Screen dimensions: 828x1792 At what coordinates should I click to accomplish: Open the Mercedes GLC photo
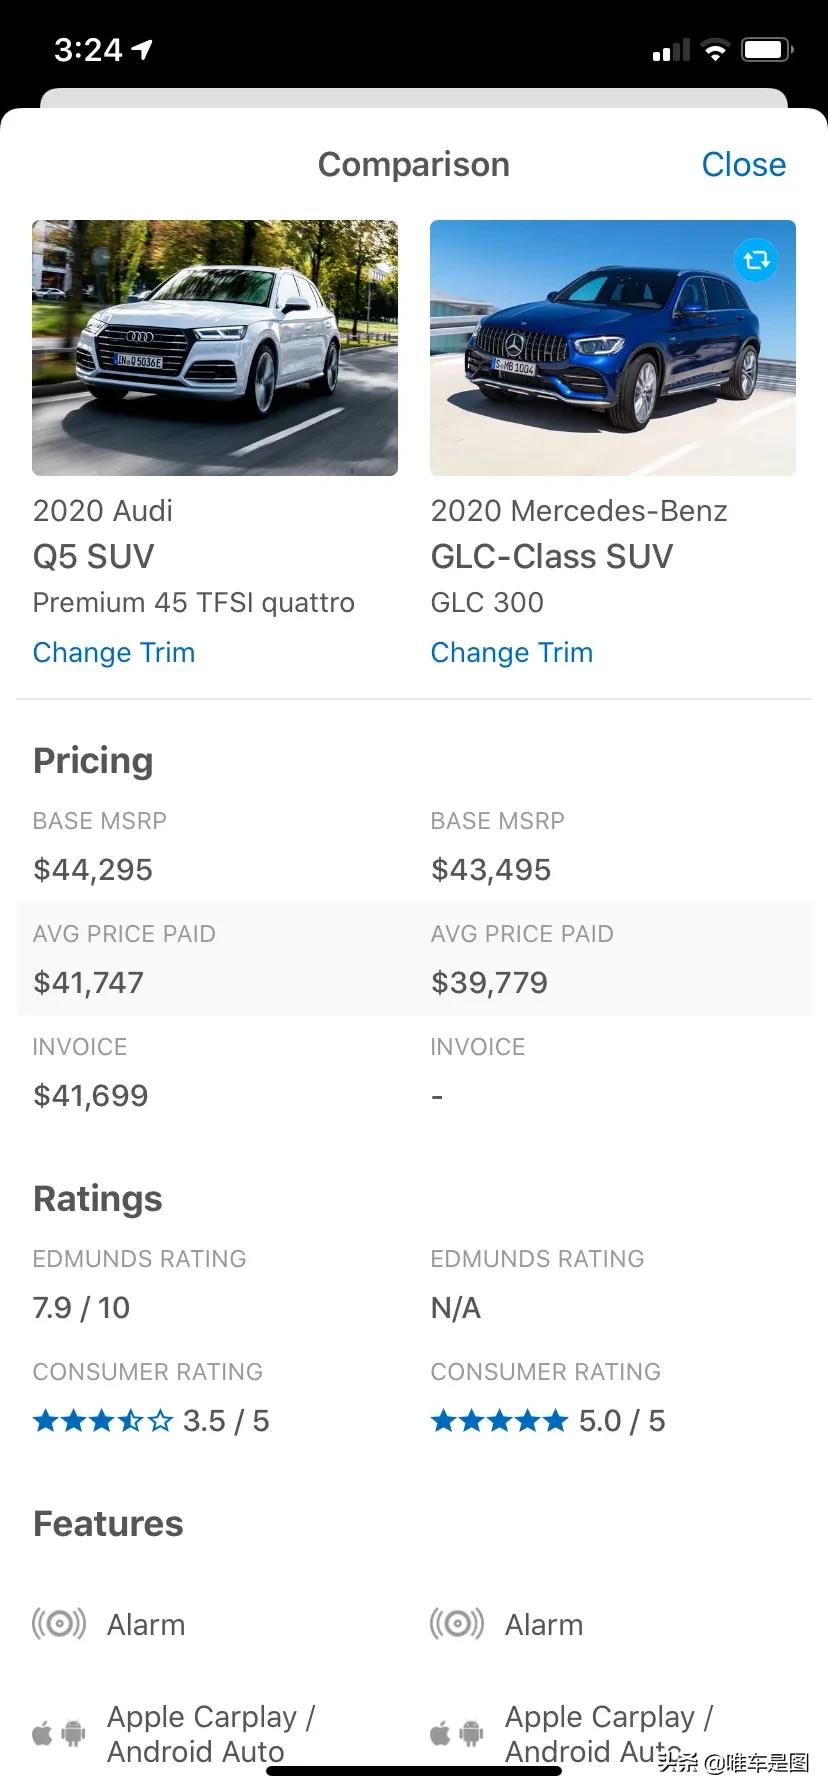(613, 348)
